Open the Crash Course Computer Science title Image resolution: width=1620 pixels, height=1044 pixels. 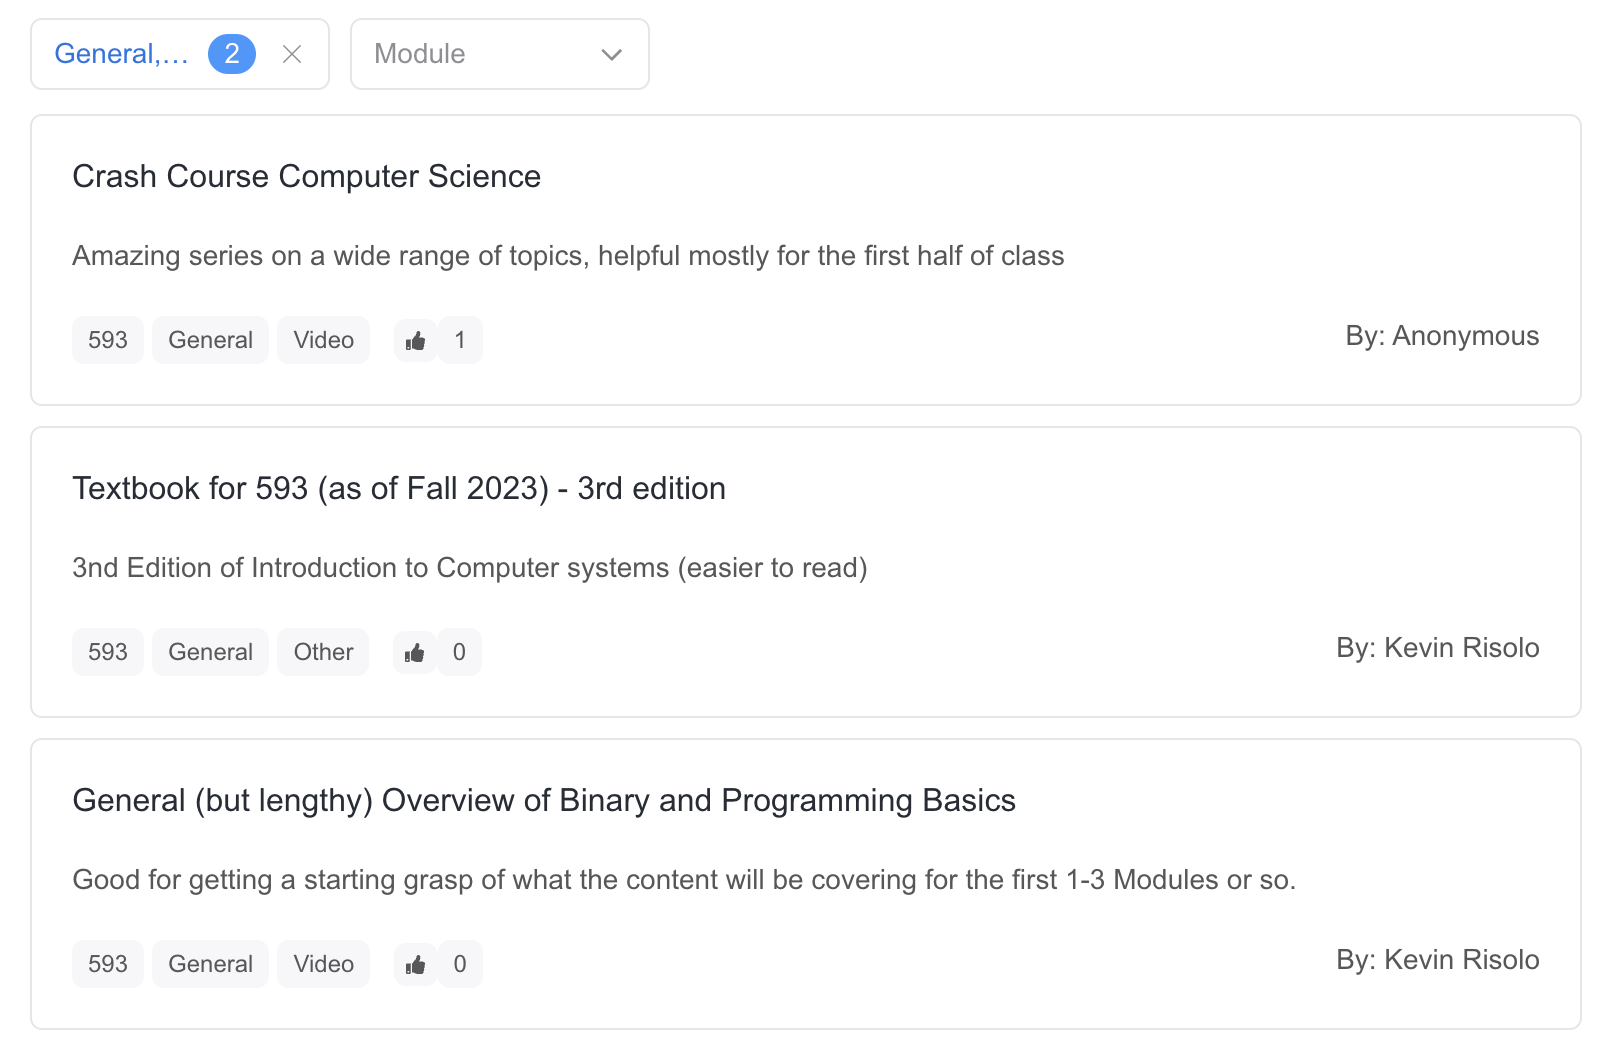click(306, 176)
